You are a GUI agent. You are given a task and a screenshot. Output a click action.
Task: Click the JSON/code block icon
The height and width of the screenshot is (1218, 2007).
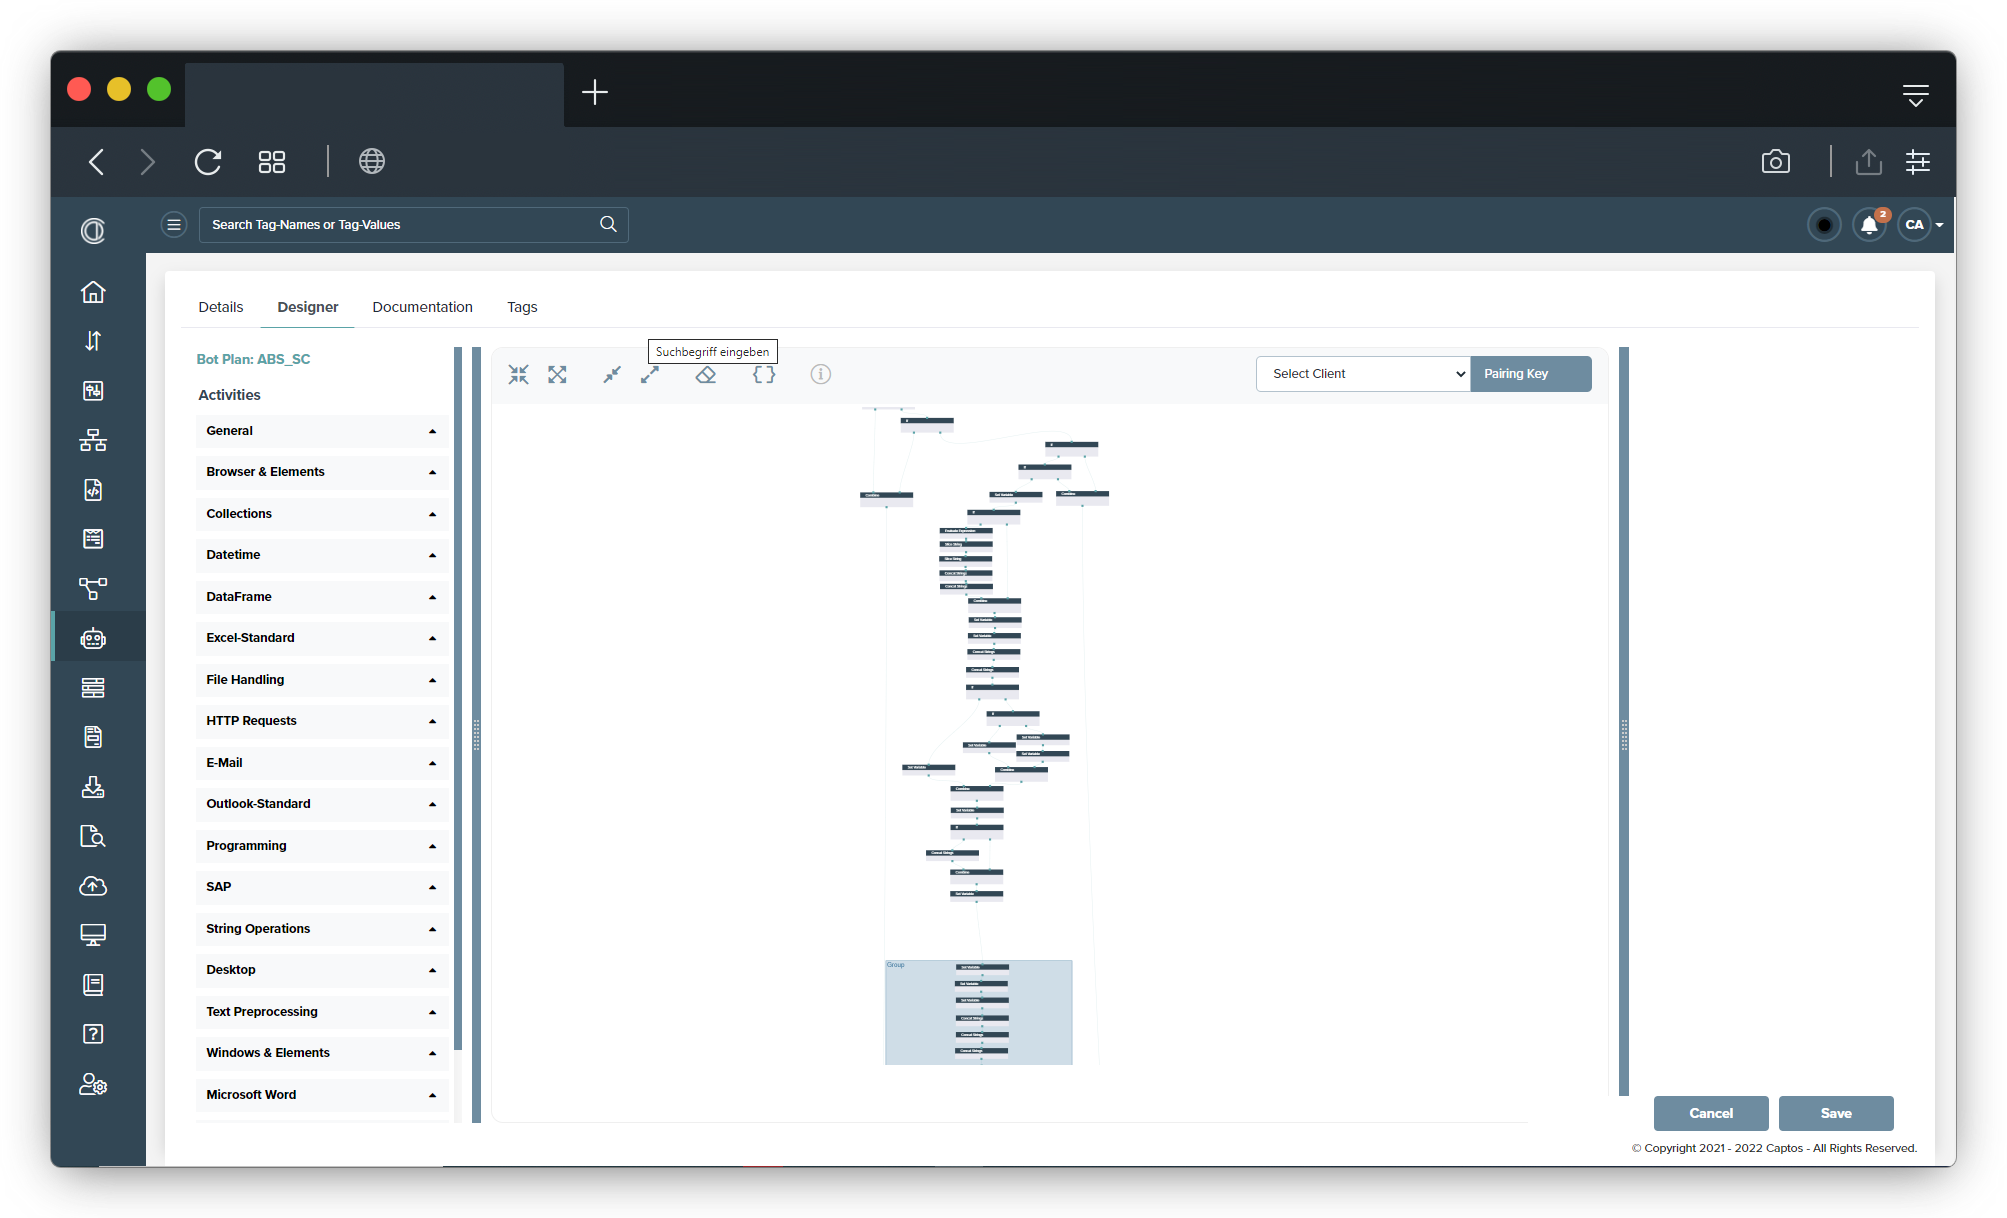763,374
